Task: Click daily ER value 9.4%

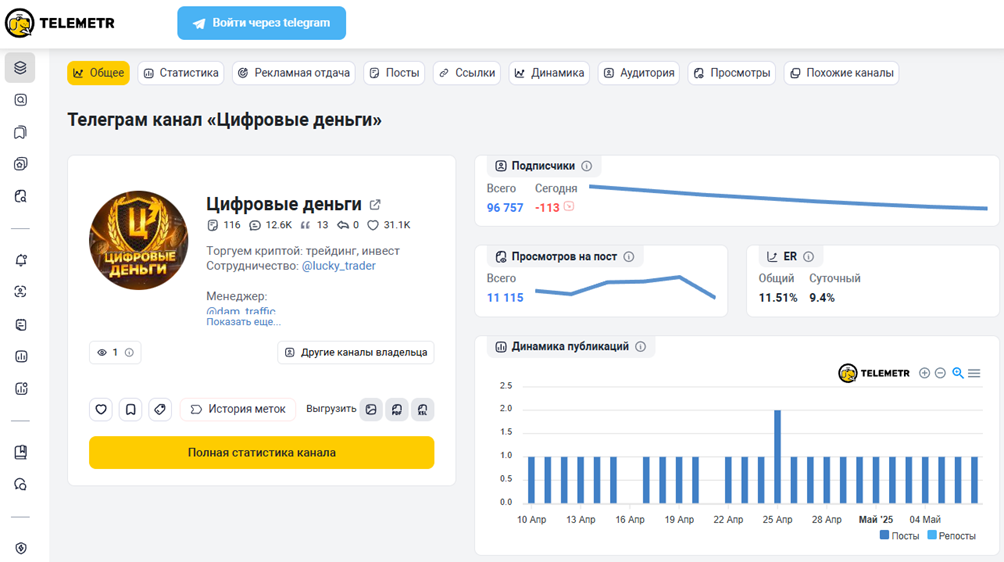Action: click(822, 298)
